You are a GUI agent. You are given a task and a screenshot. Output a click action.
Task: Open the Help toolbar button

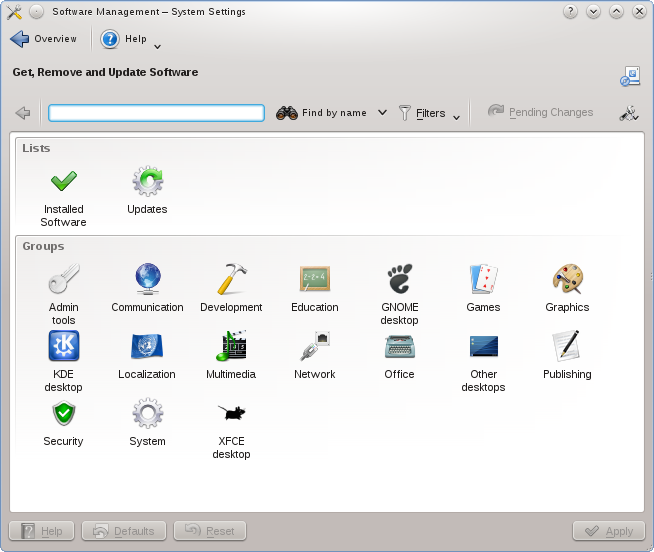click(123, 39)
